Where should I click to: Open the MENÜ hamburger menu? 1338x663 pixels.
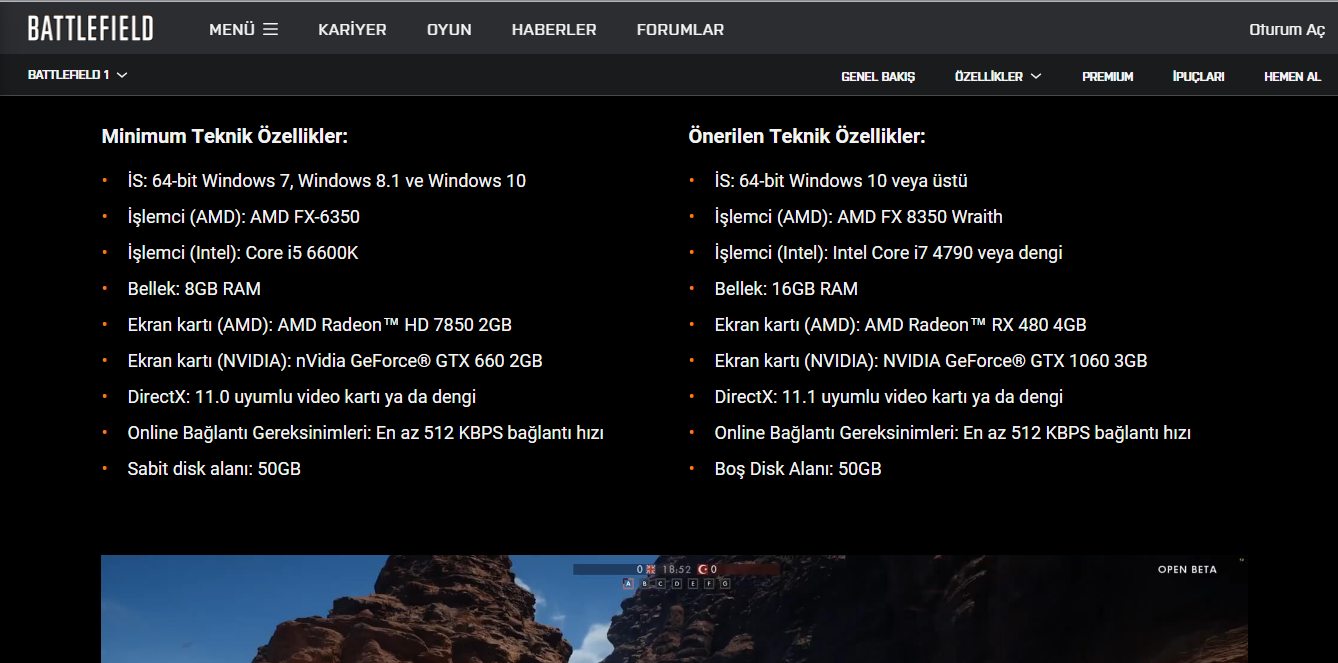coord(243,30)
